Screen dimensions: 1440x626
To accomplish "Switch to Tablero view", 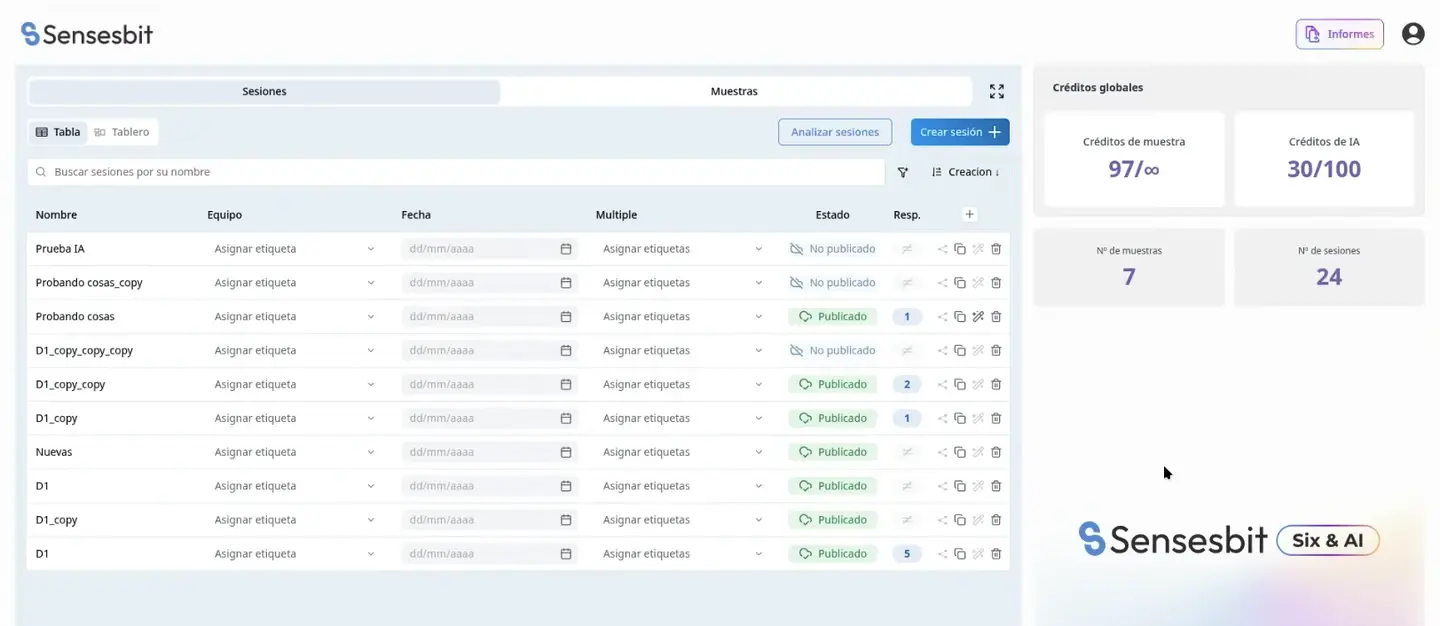I will 122,132.
